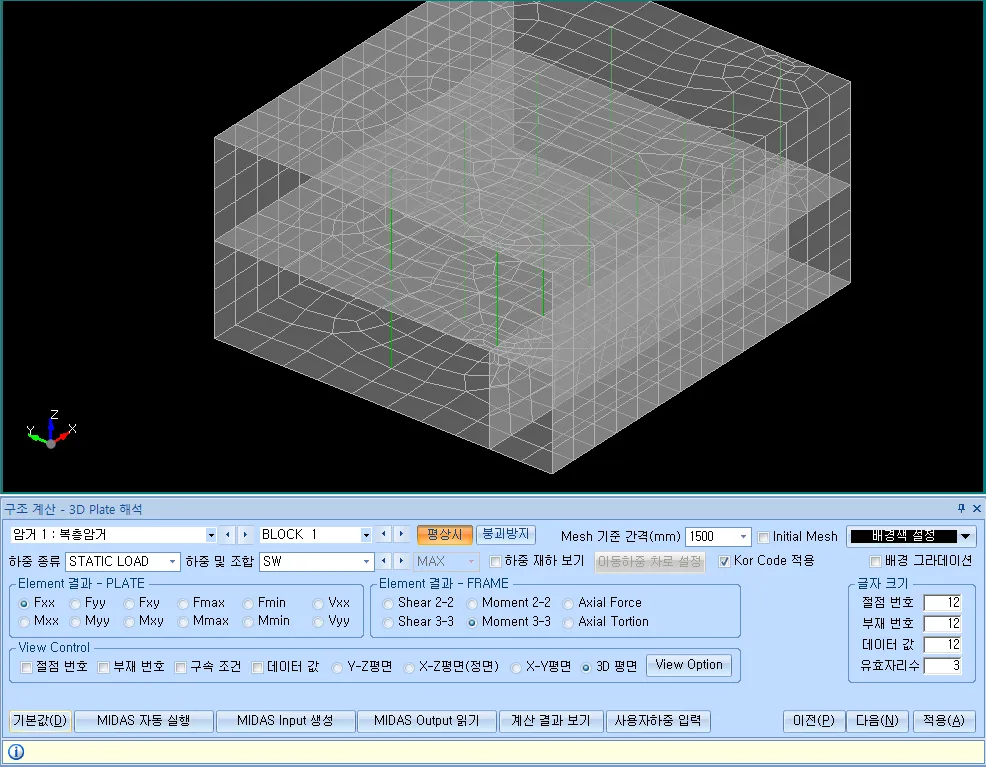
Task: Toggle 부재 번호 view checkbox
Action: [x=104, y=667]
